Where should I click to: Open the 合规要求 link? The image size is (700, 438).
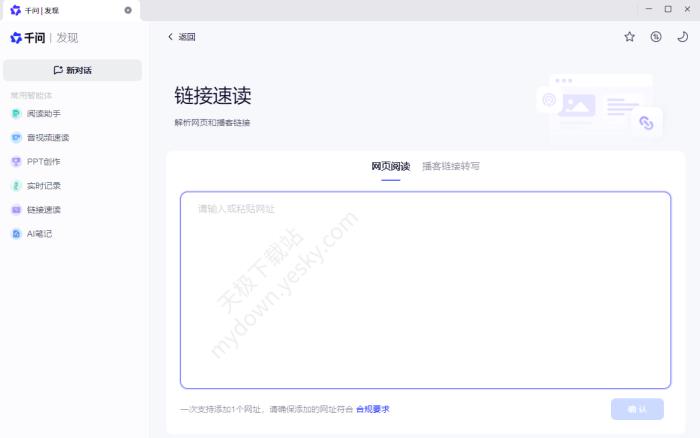373,409
